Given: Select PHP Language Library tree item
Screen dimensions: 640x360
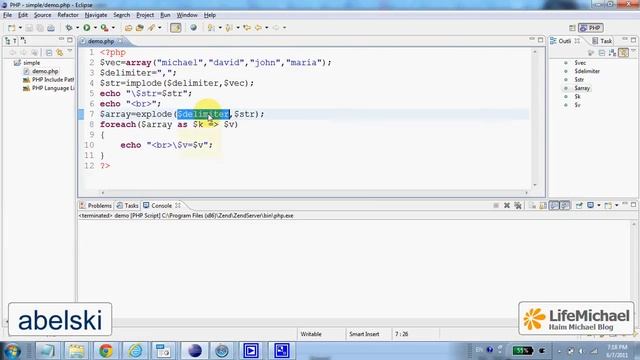Looking at the screenshot, I should pyautogui.click(x=48, y=88).
